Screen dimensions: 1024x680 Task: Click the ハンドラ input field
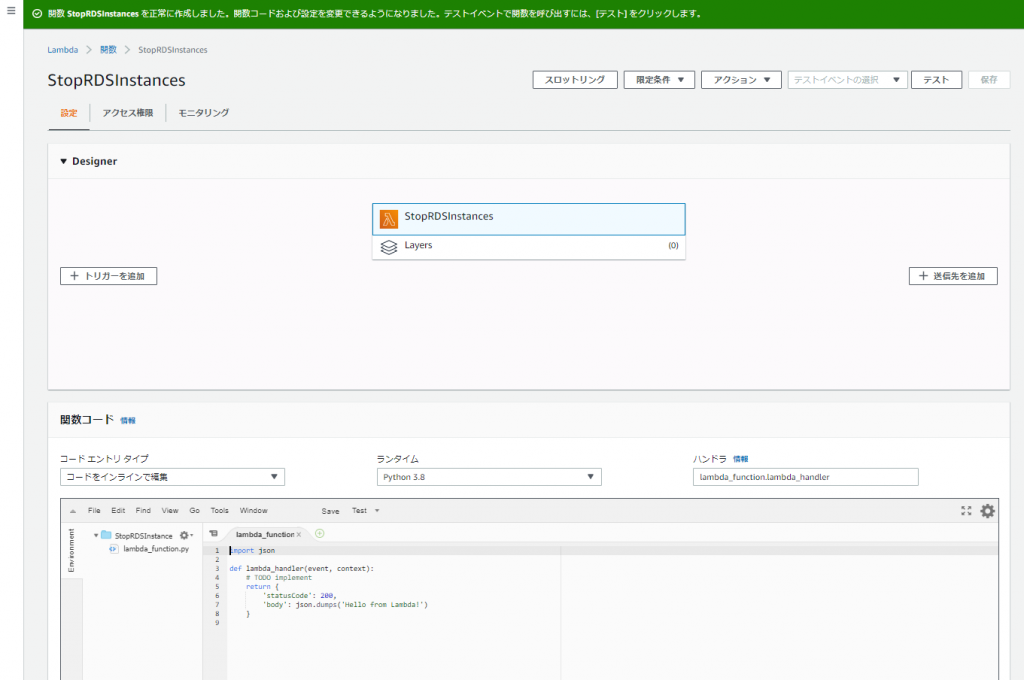[x=805, y=477]
